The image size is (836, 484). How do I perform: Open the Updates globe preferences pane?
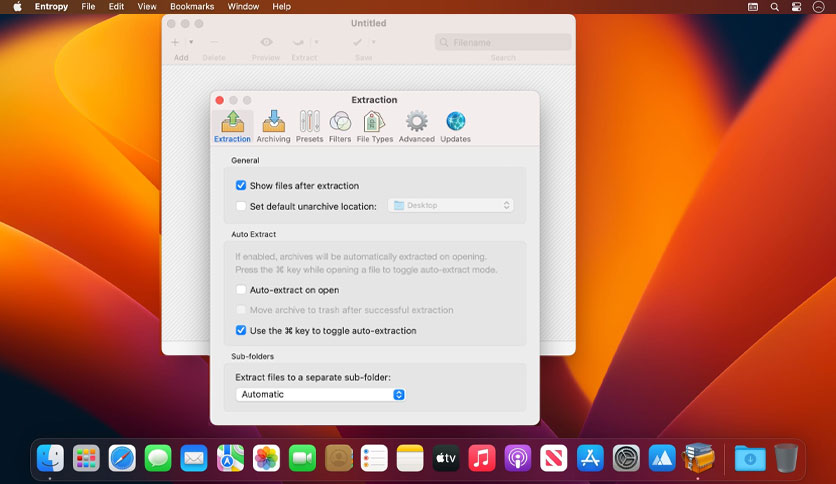455,127
